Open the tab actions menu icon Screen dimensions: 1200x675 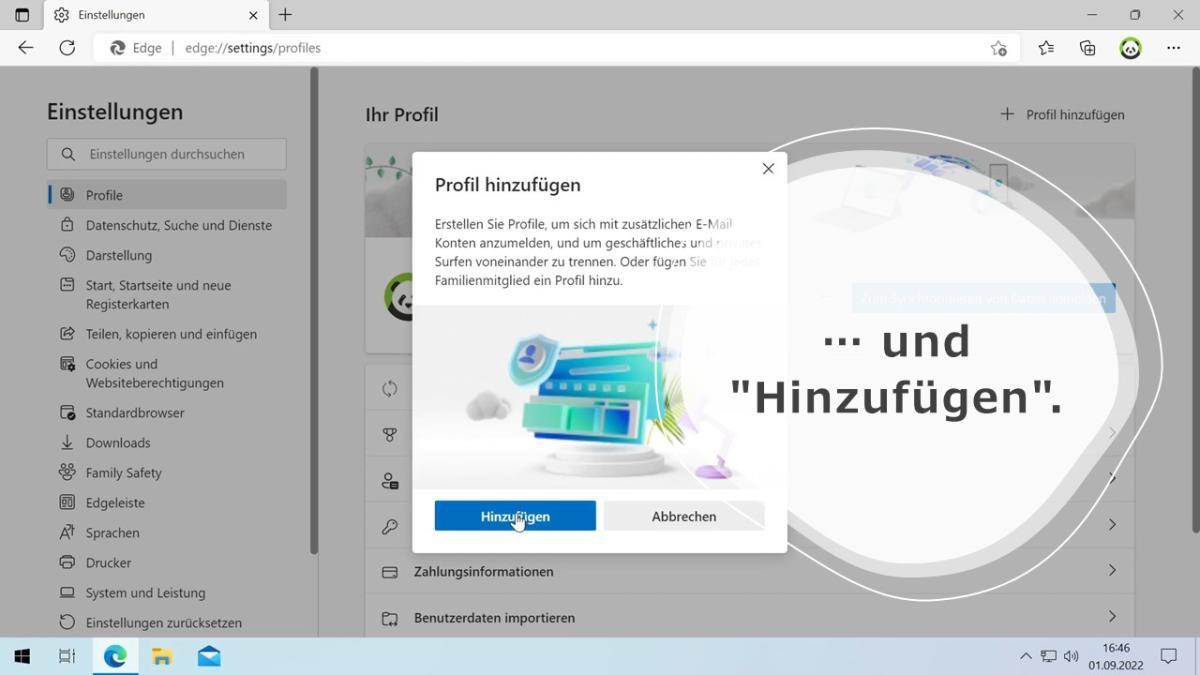pyautogui.click(x=22, y=15)
